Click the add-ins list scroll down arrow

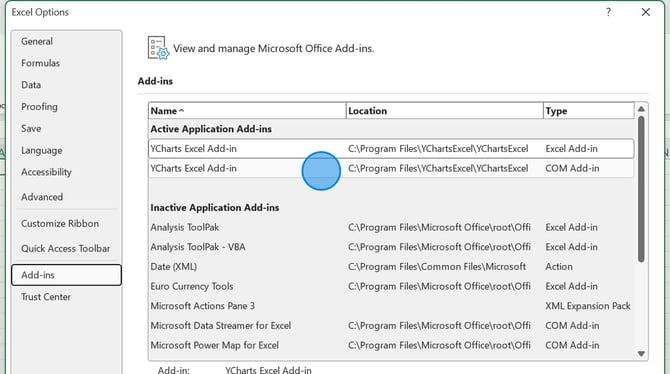641,353
